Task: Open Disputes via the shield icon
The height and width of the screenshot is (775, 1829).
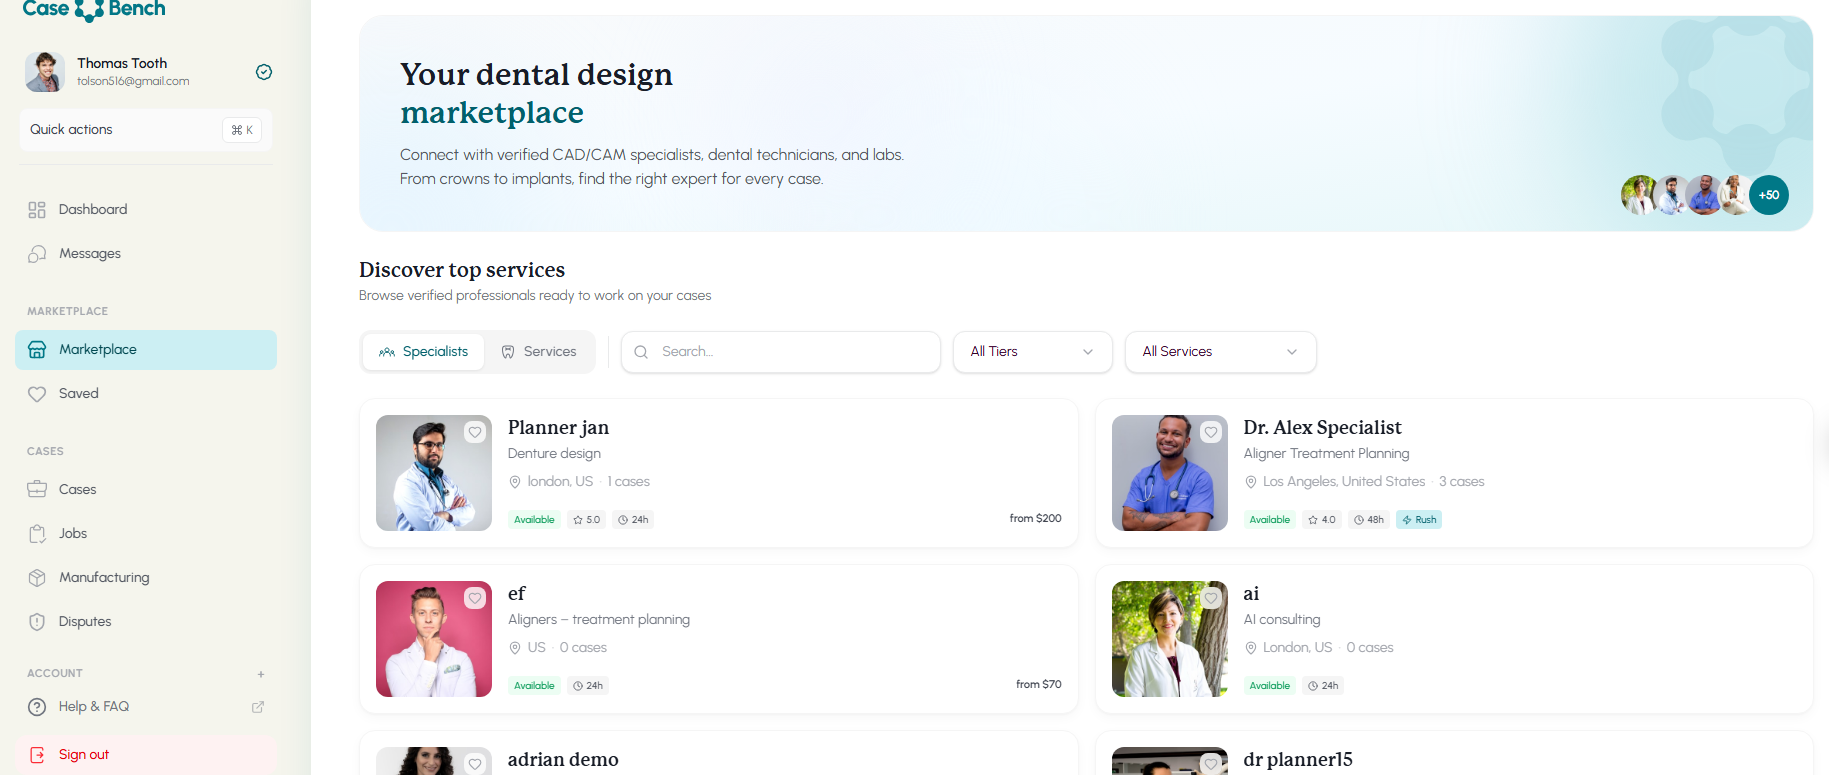Action: (37, 622)
